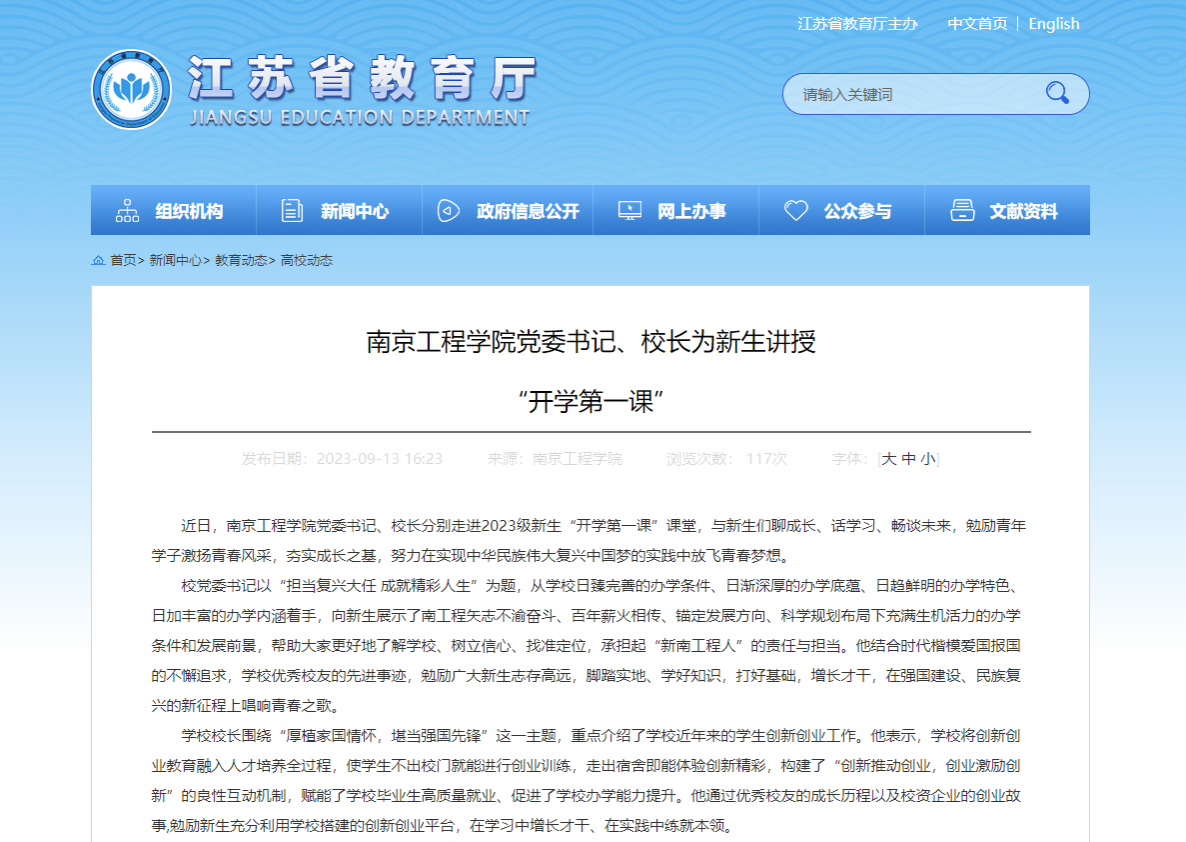The image size is (1186, 842).
Task: Click the 组织机构 organization chart icon
Action: point(127,211)
